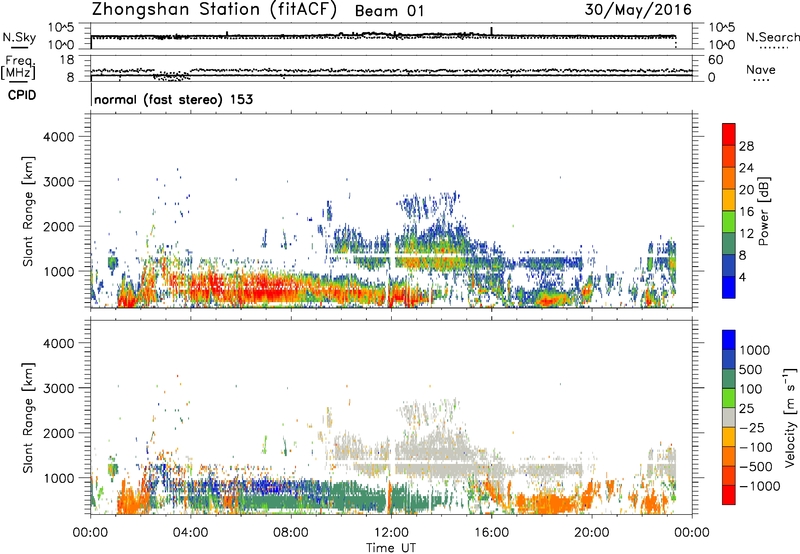Click the '00:00' start time tick label
The image size is (800, 554).
click(90, 533)
